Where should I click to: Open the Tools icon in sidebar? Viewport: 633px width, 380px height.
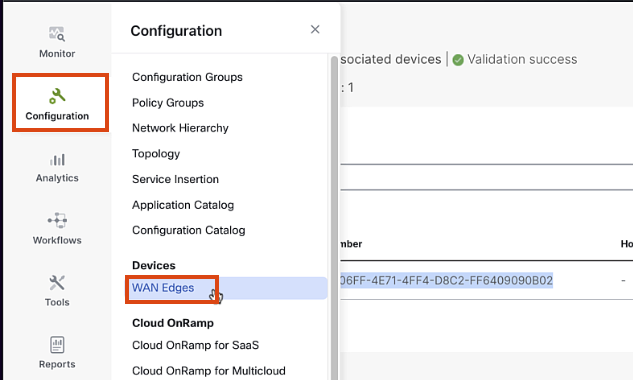pyautogui.click(x=57, y=283)
